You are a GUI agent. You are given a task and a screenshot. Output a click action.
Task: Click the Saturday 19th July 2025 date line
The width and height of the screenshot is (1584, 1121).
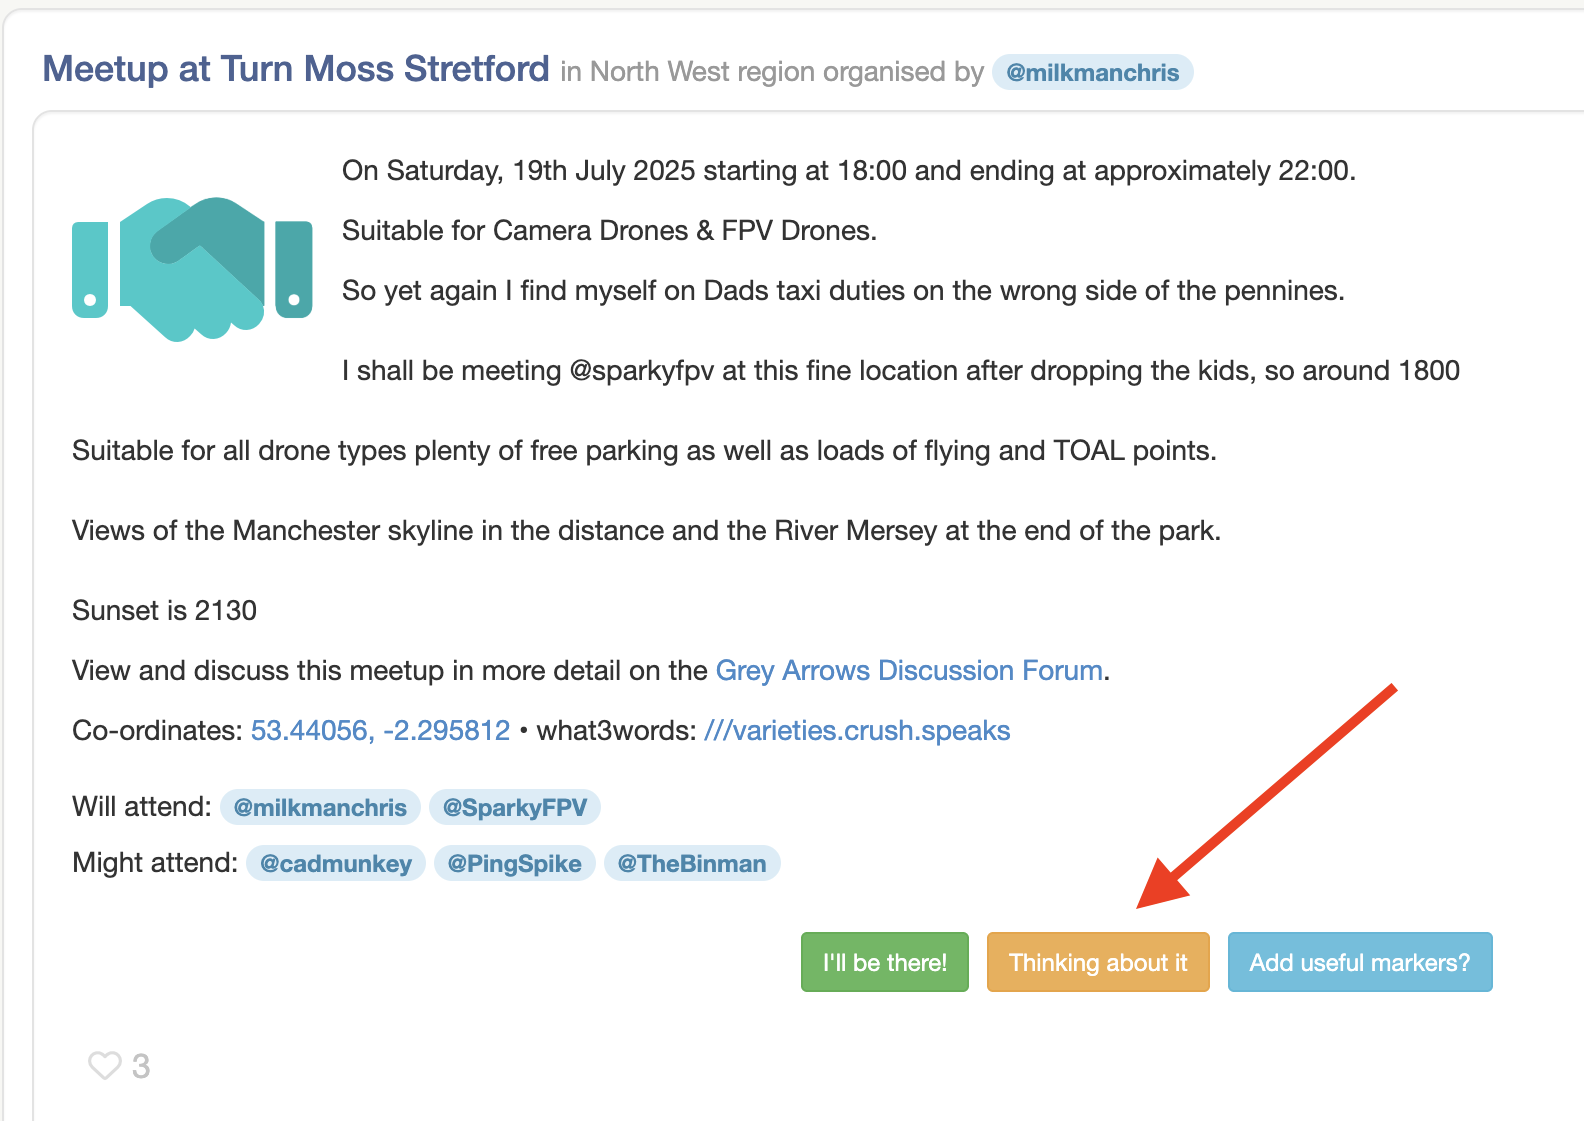[848, 171]
